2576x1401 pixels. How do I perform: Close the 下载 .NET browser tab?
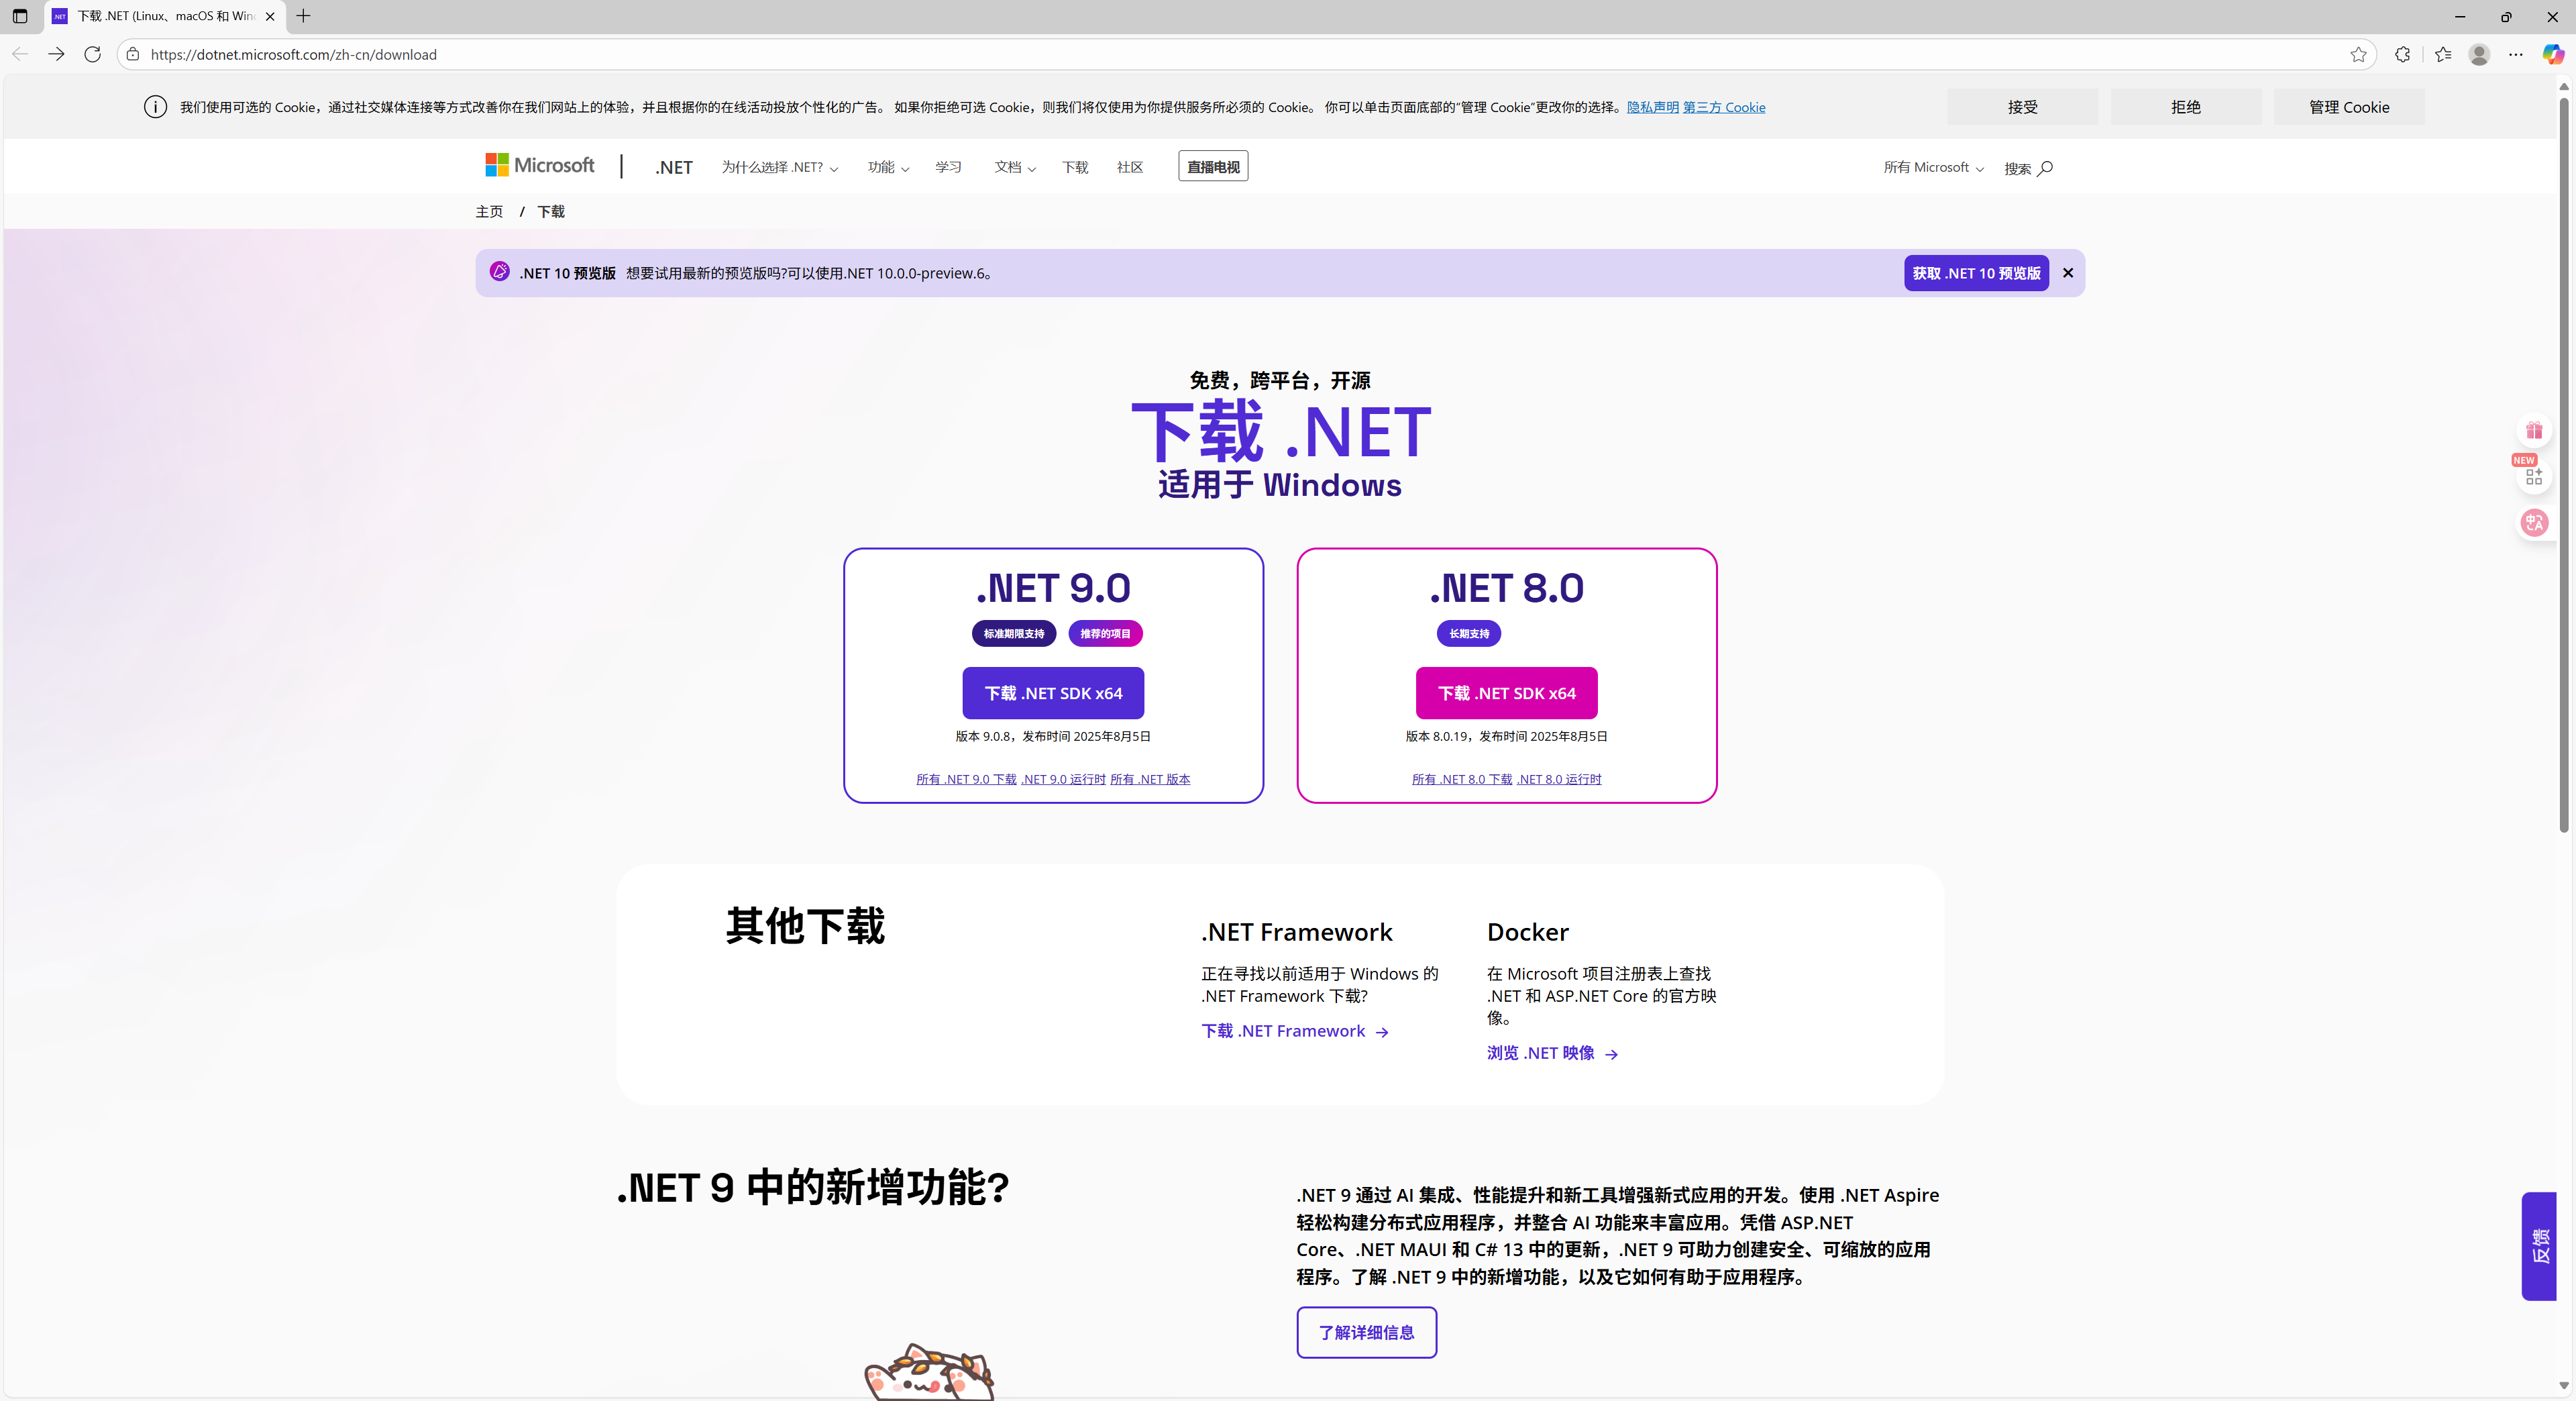point(270,16)
